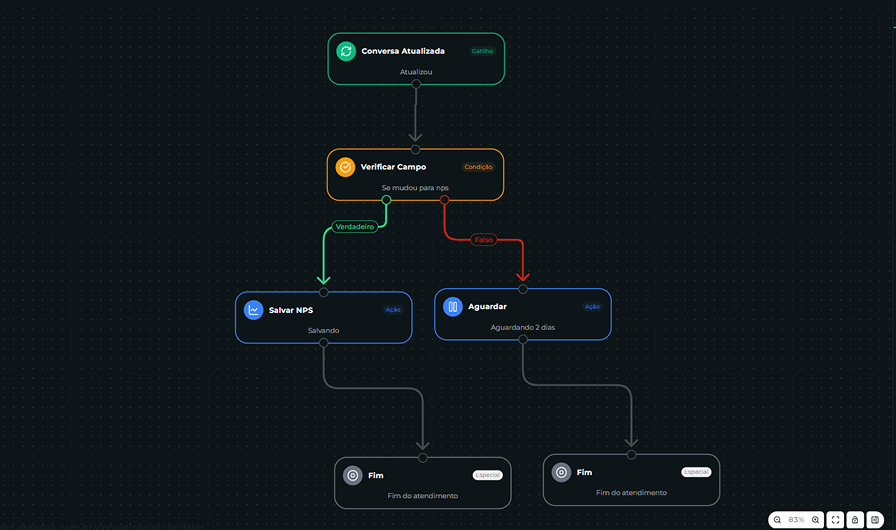The height and width of the screenshot is (530, 896).
Task: Click the input handle atop Verificar Campo
Action: point(415,150)
